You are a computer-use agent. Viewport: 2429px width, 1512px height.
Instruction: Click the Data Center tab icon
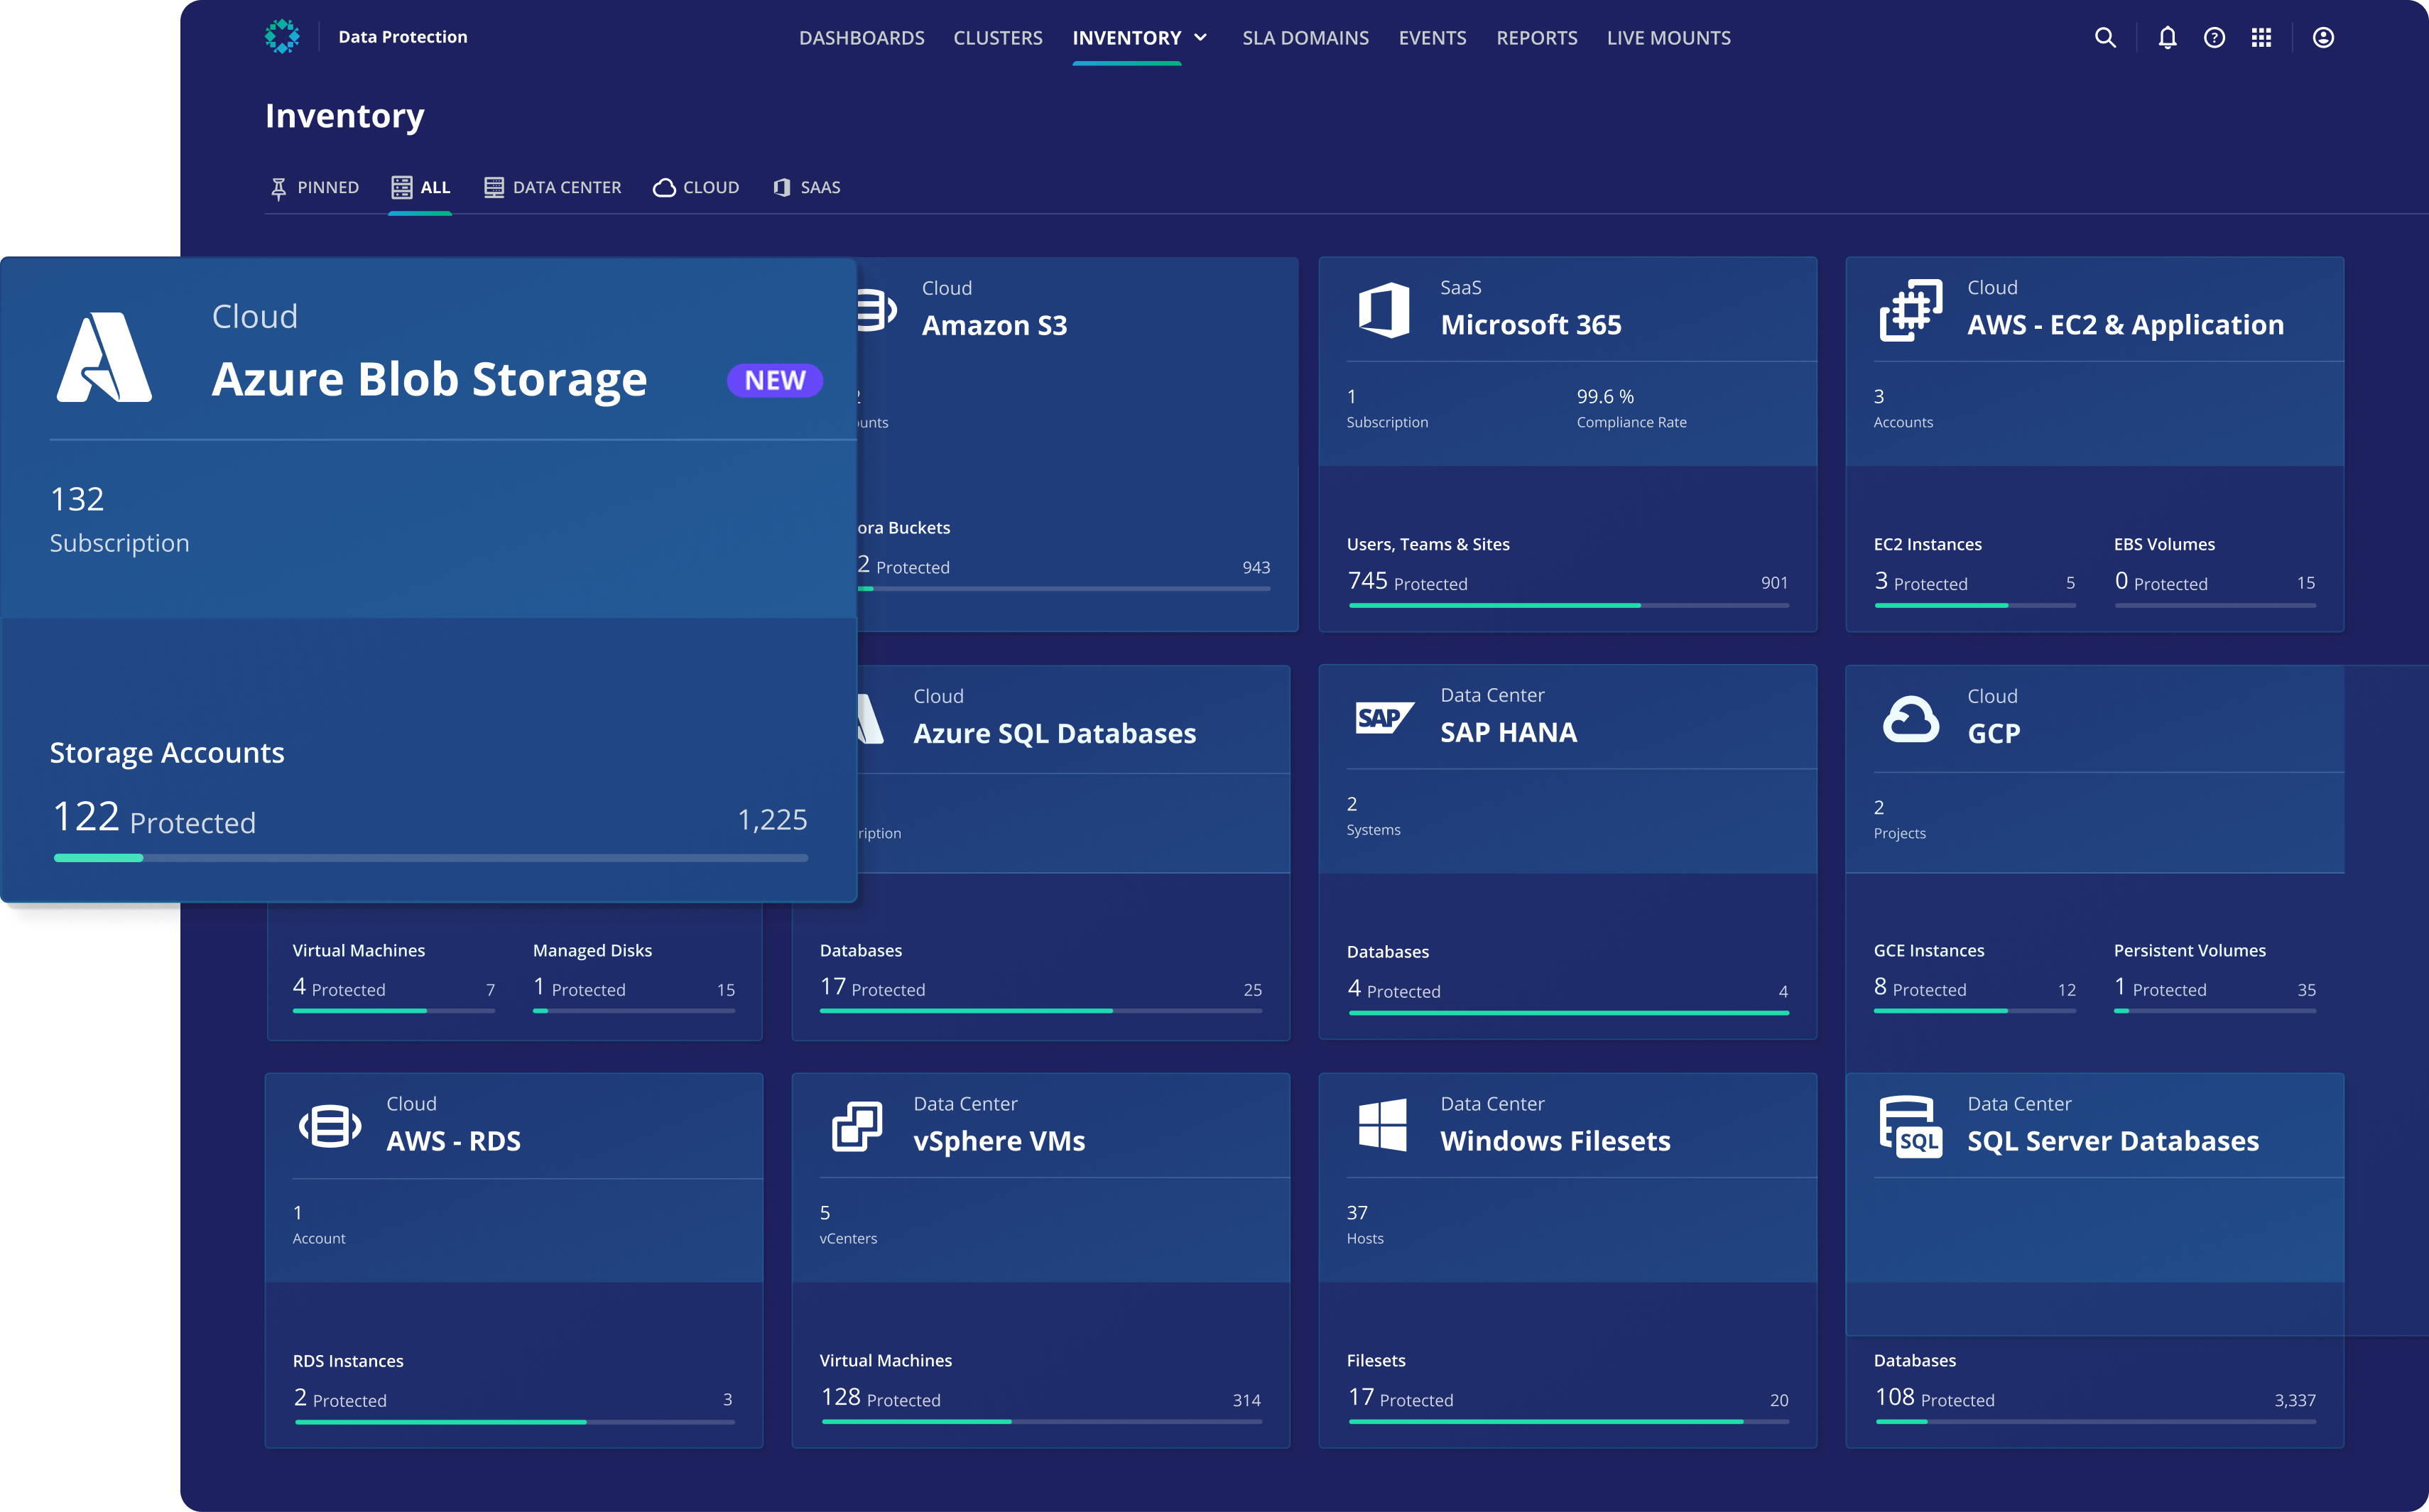(494, 187)
